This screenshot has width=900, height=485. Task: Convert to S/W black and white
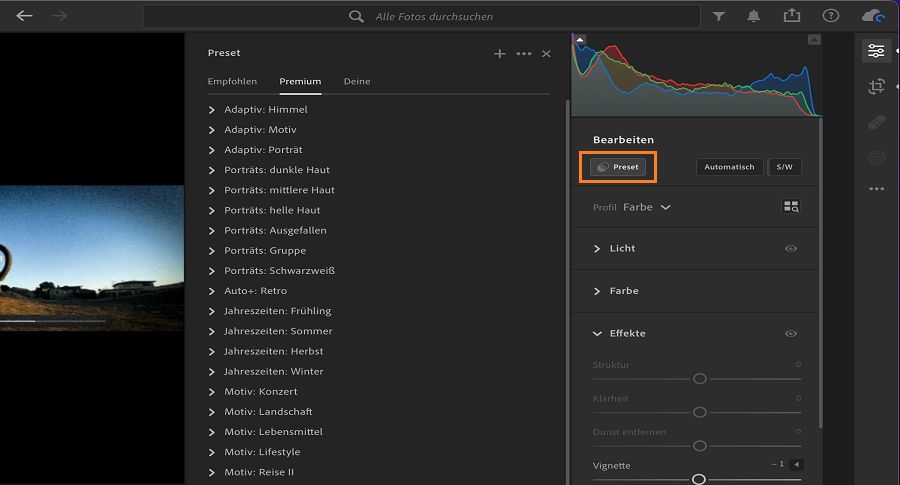point(784,167)
